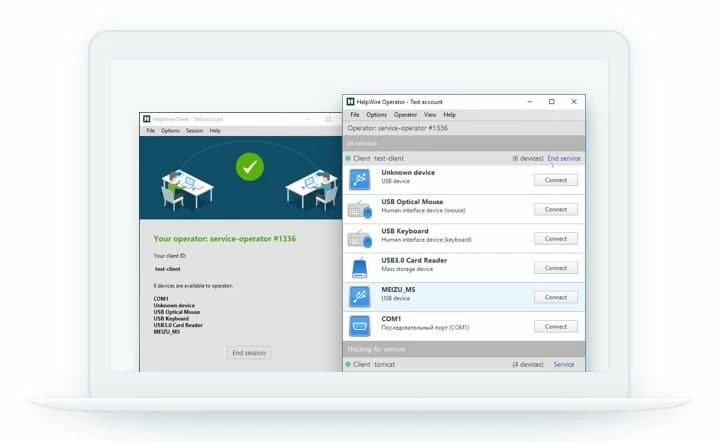Click the COM1 serial port icon

360,326
